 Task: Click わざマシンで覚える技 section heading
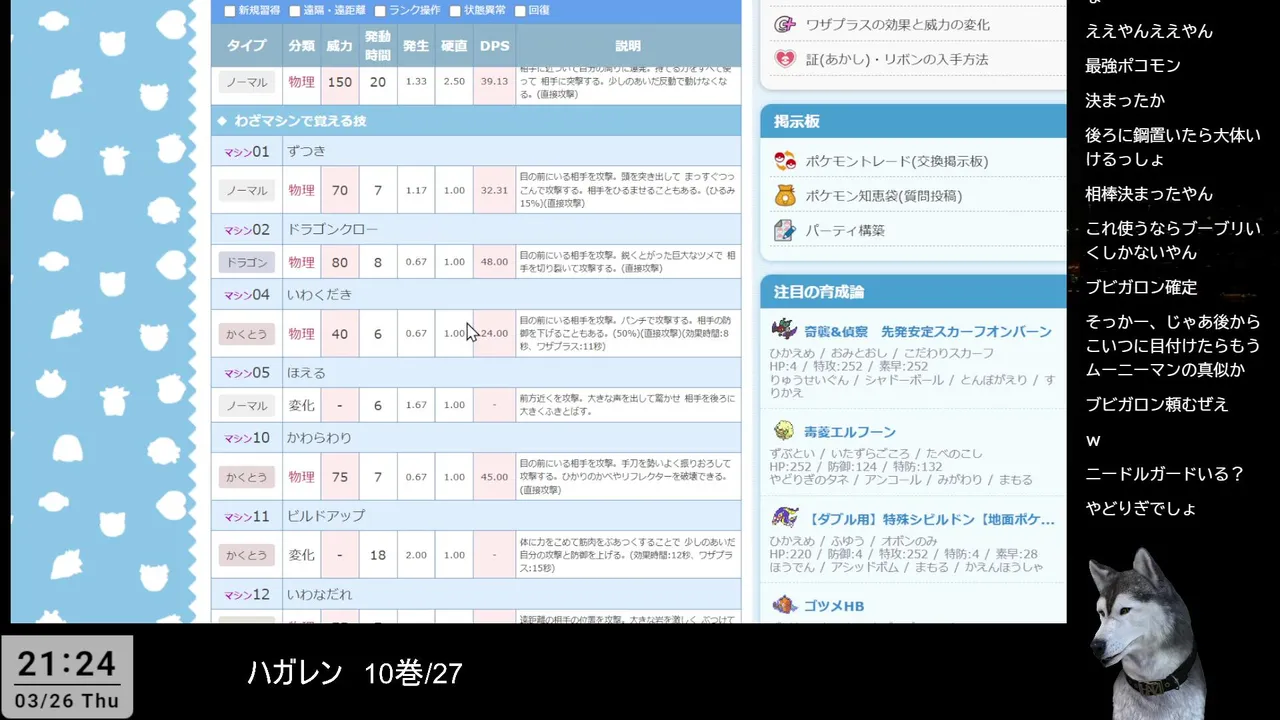300,120
